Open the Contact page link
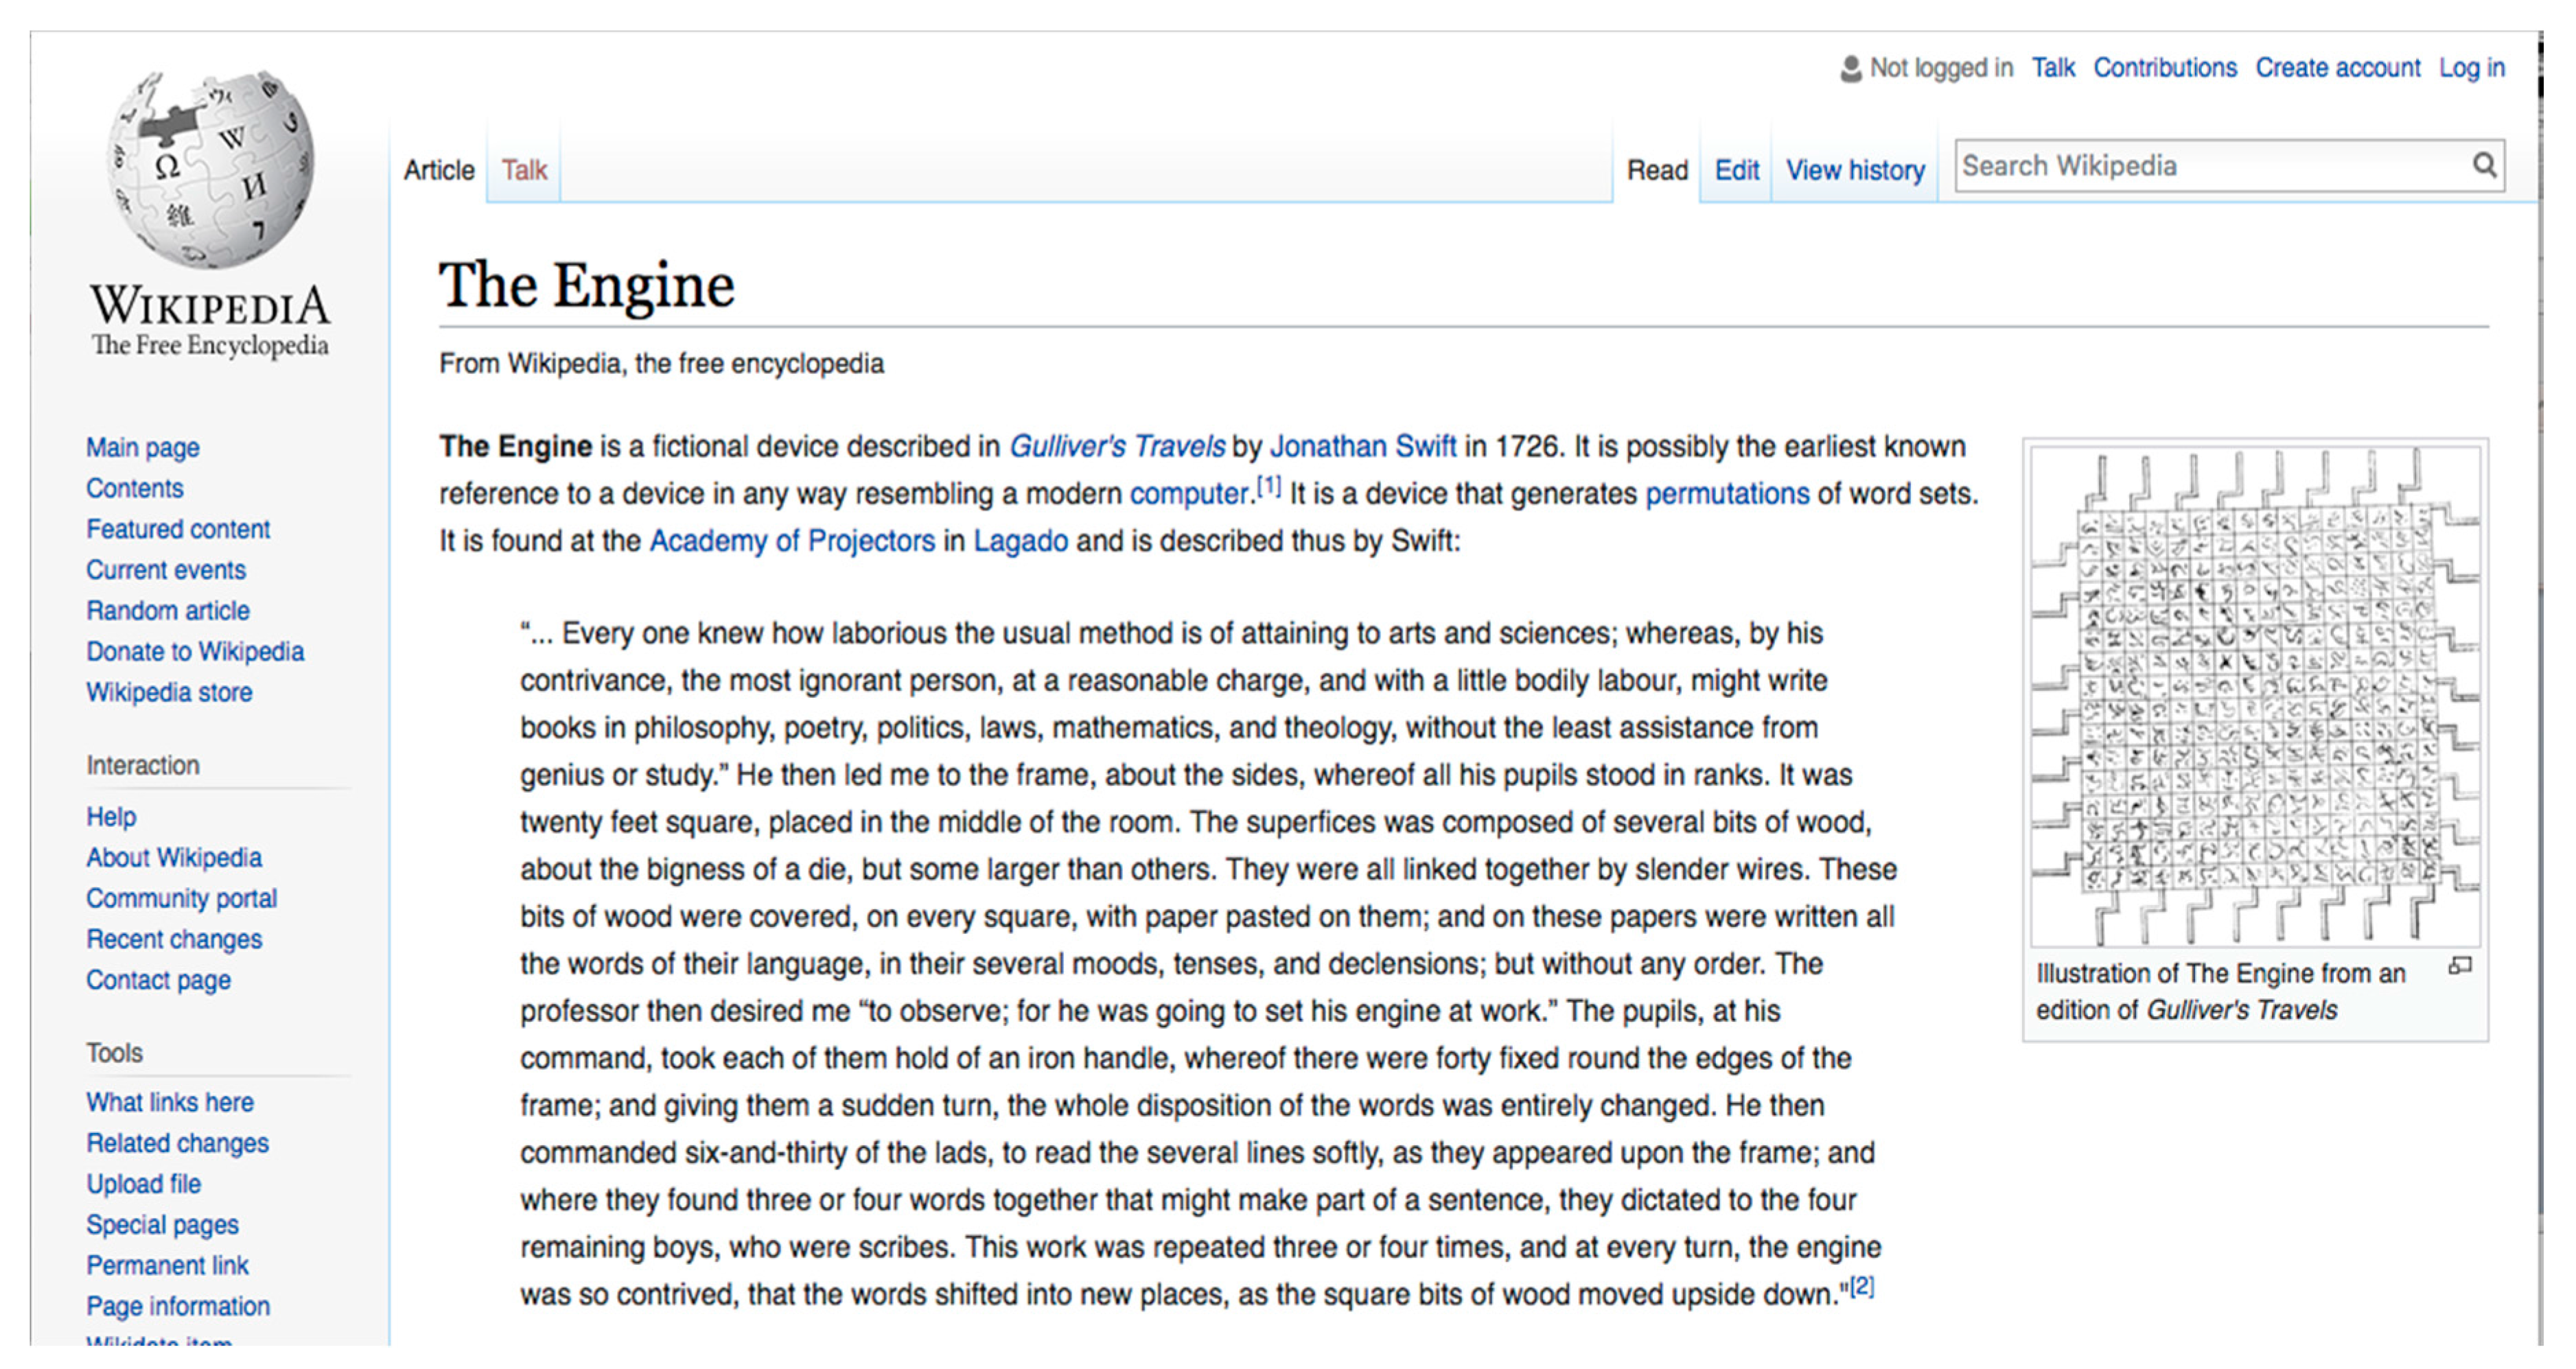This screenshot has height=1369, width=2576. coord(158,981)
